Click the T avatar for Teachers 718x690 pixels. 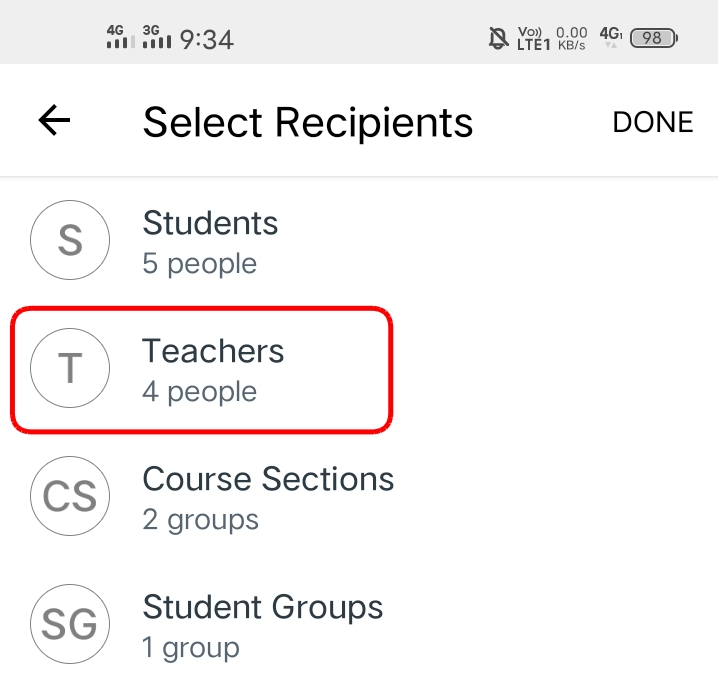69,368
